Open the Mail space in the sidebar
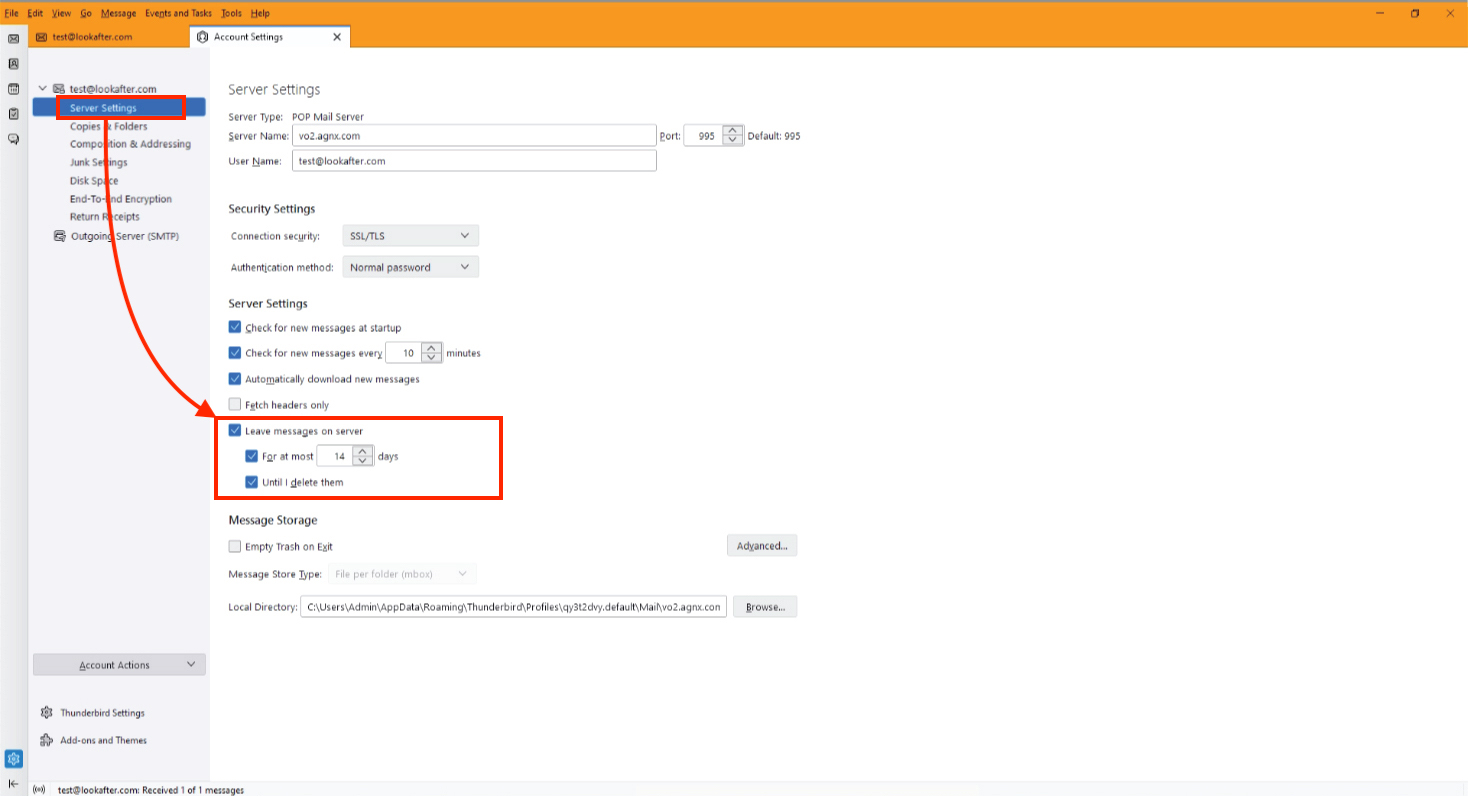Screen dimensions: 1468x796 14,38
